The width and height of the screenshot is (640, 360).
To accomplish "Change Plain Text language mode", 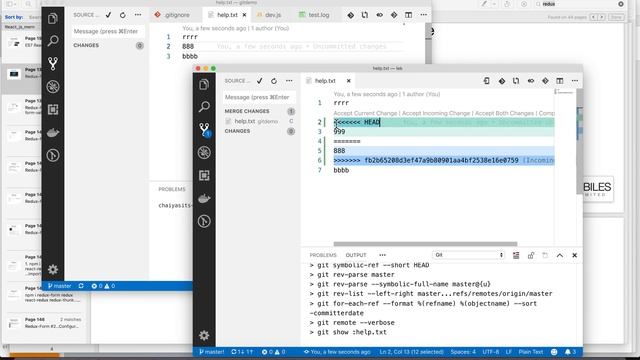I will (531, 352).
